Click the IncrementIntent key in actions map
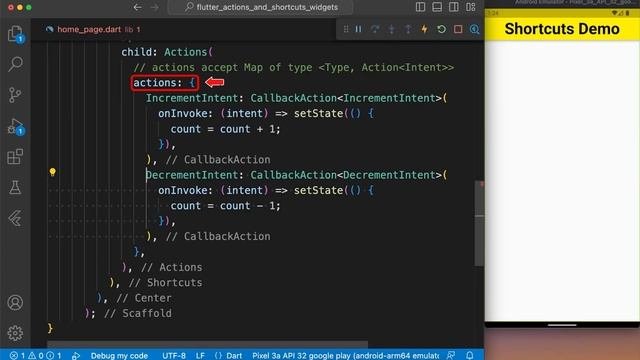The width and height of the screenshot is (640, 360). [192, 98]
